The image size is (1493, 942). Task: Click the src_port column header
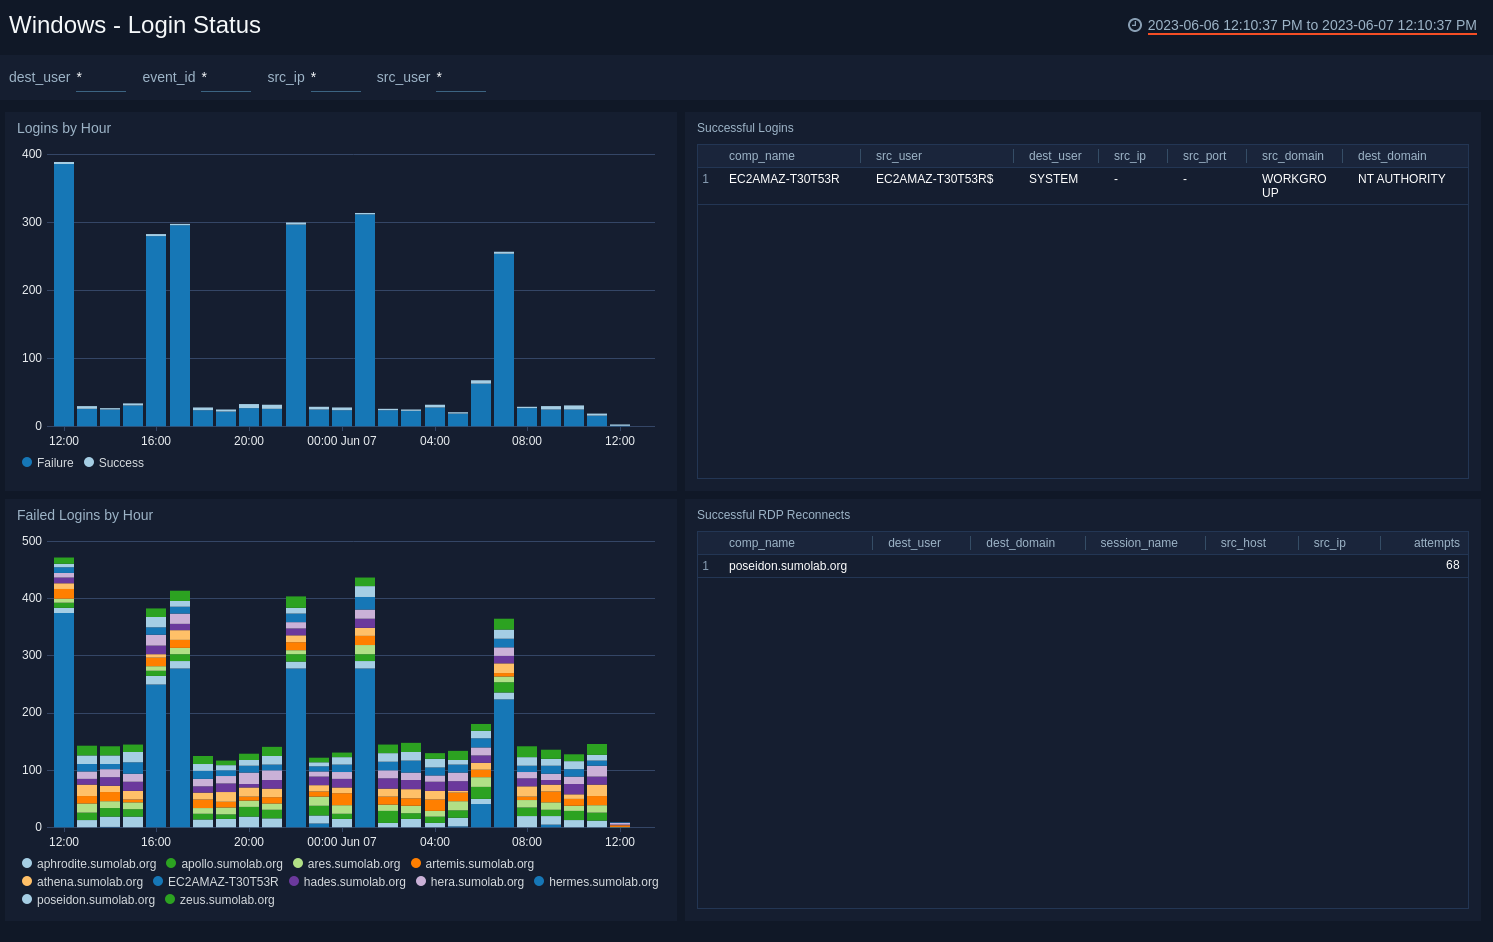pos(1204,156)
